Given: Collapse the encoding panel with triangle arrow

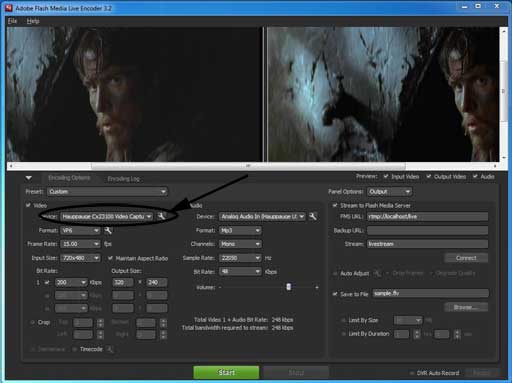Looking at the screenshot, I should 29,178.
